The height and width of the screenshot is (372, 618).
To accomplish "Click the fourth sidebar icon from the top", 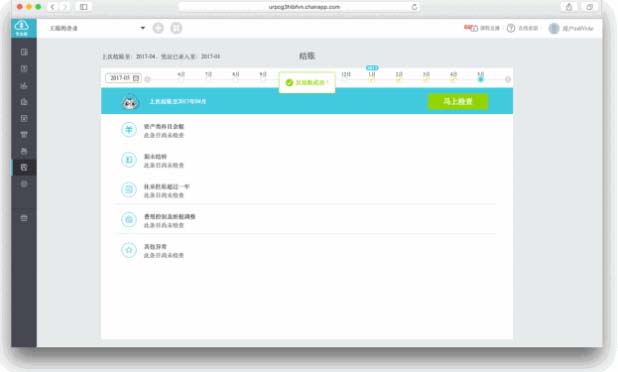I will (24, 102).
